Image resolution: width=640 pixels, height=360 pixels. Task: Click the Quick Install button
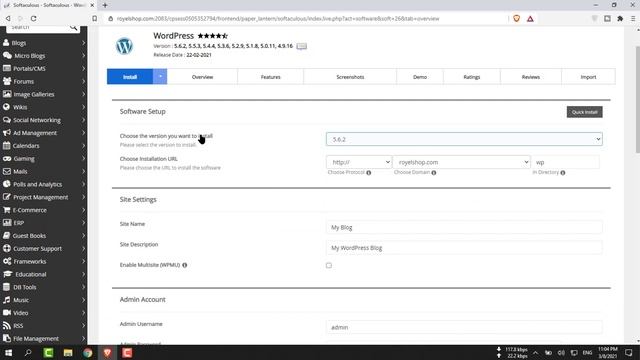tap(584, 112)
